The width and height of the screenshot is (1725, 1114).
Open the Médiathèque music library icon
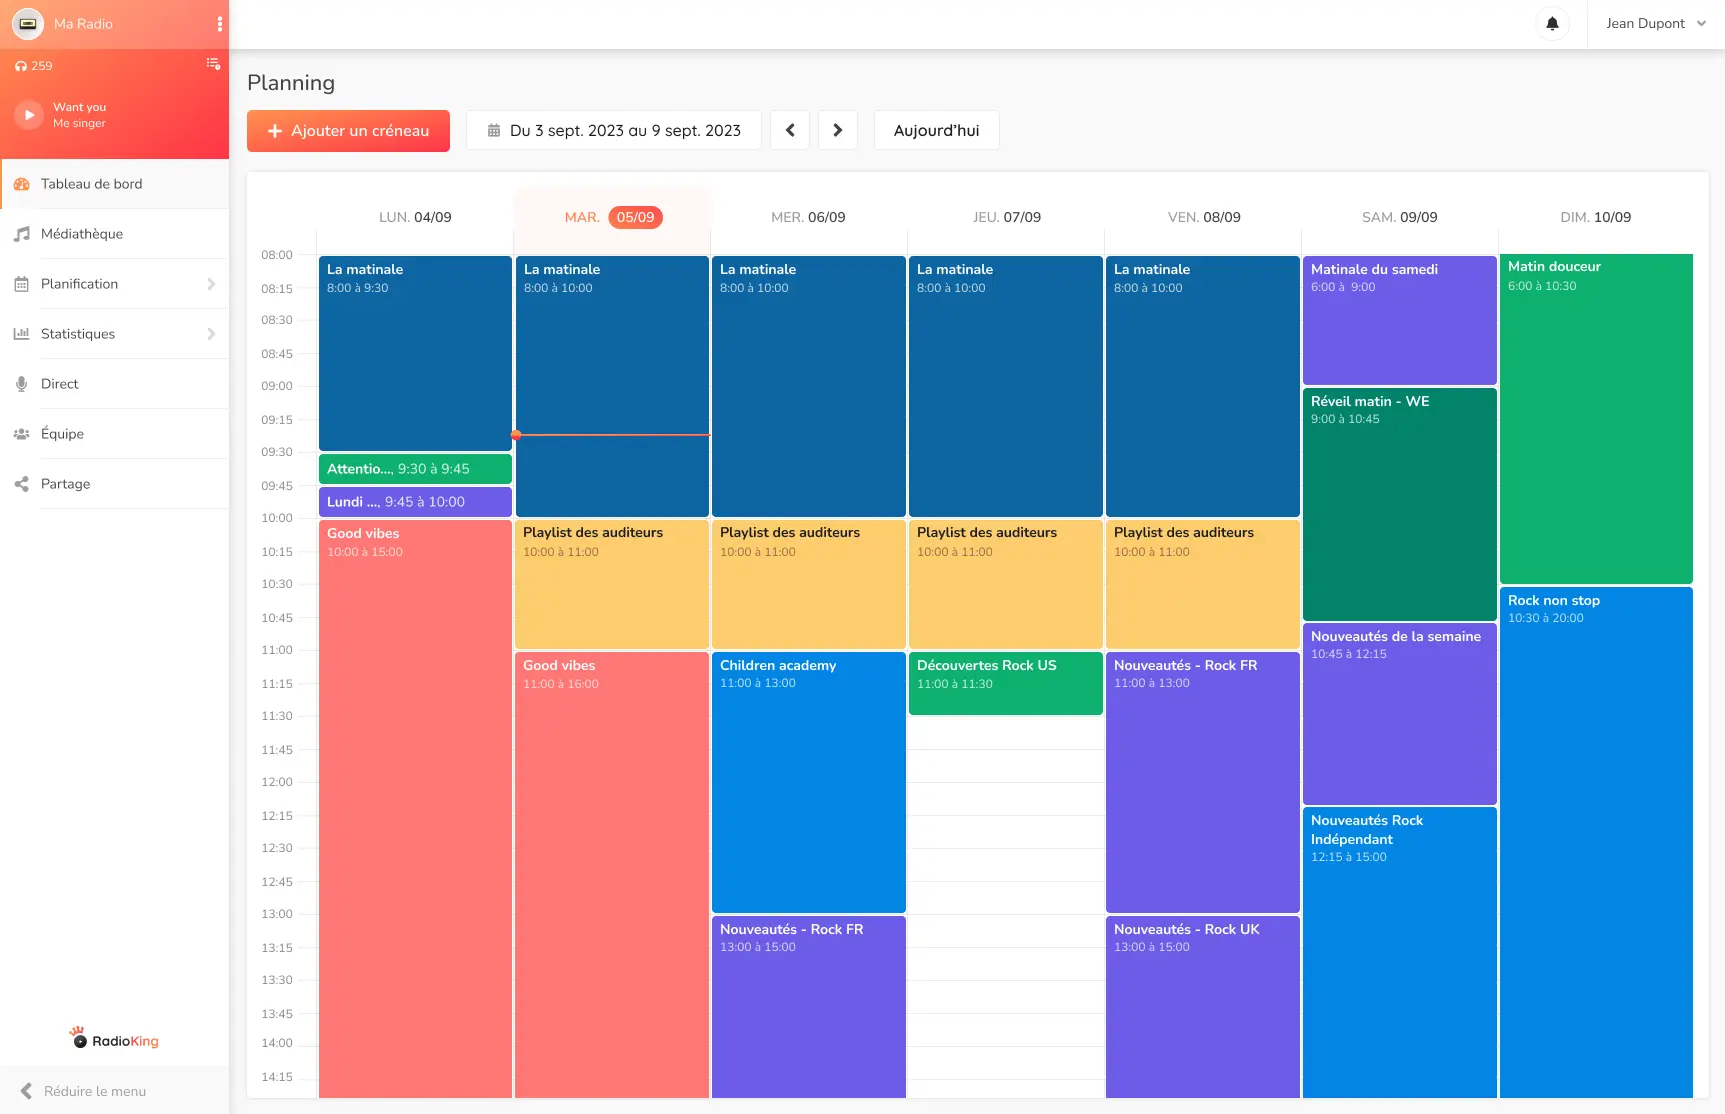[21, 233]
